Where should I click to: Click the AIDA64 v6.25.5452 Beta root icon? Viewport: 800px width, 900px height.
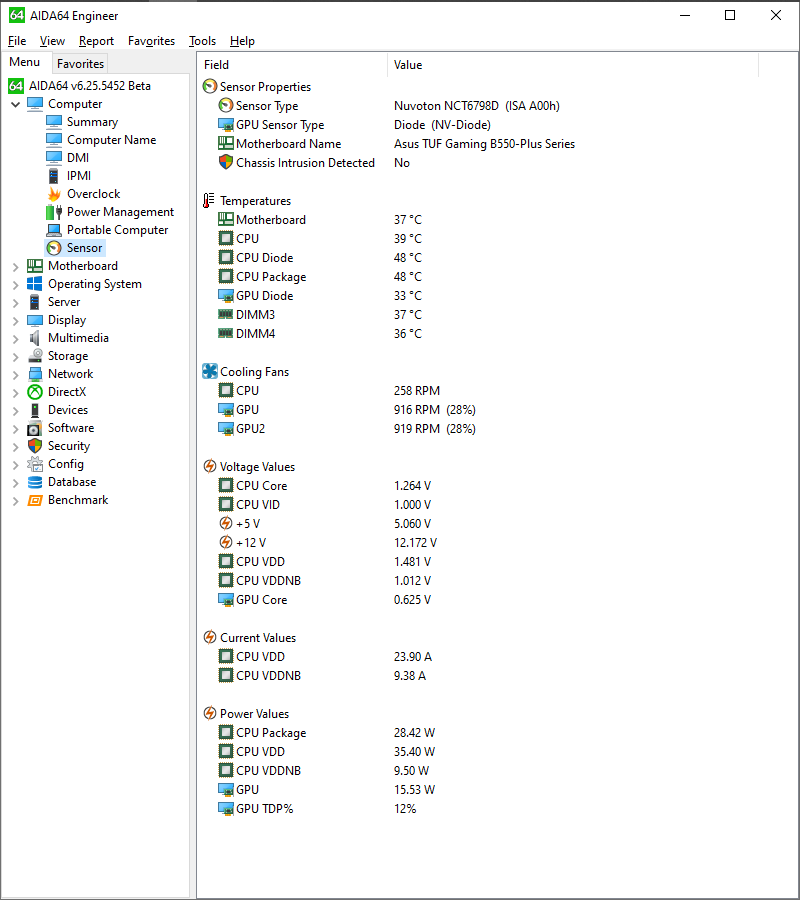(15, 86)
